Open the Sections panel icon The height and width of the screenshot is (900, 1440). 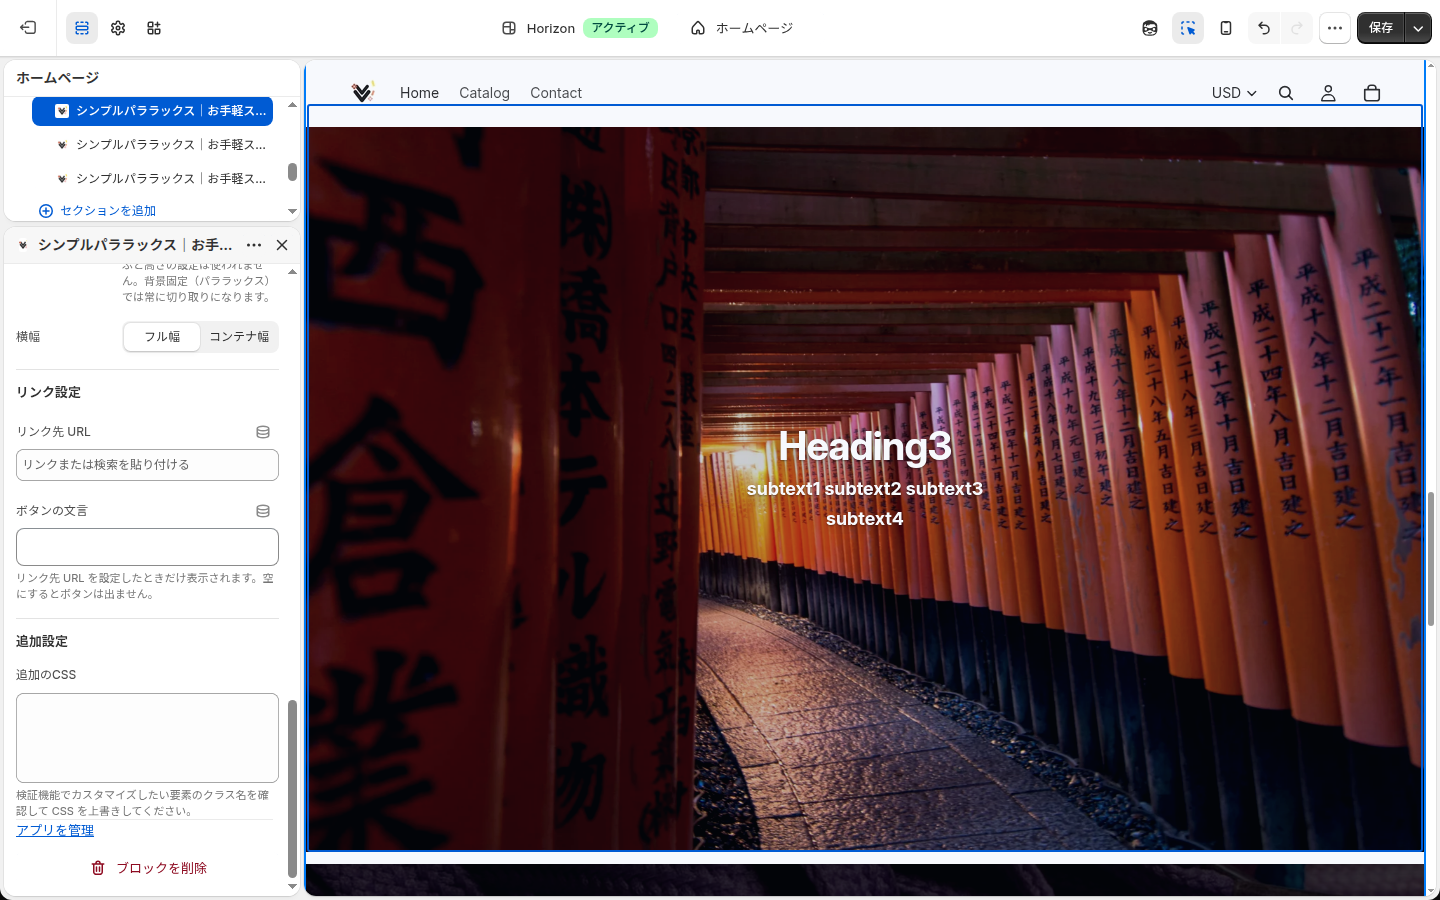click(82, 28)
